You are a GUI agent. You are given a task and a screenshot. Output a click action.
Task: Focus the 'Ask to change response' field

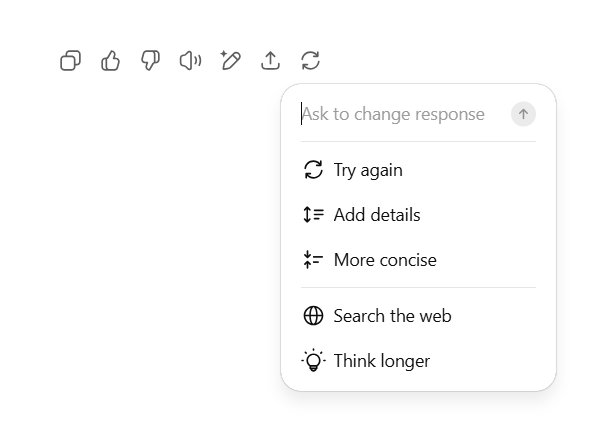click(x=404, y=114)
